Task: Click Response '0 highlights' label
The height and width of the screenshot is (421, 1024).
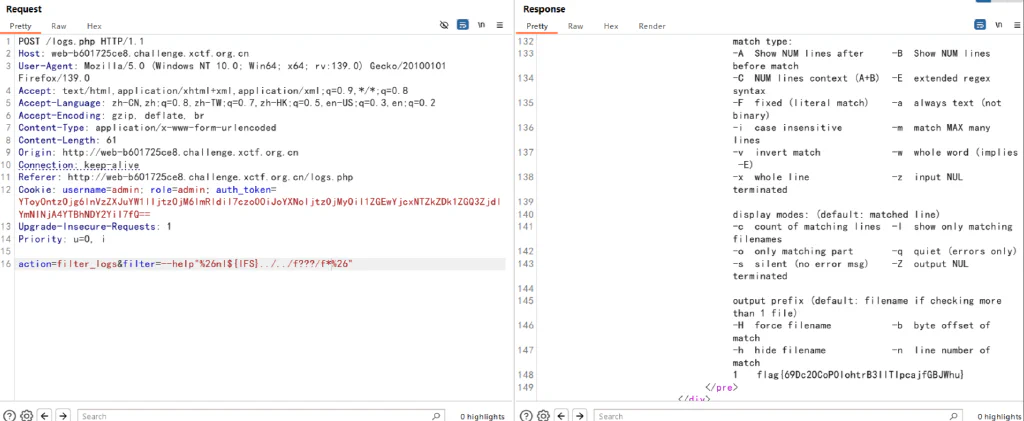Action: pyautogui.click(x=999, y=416)
